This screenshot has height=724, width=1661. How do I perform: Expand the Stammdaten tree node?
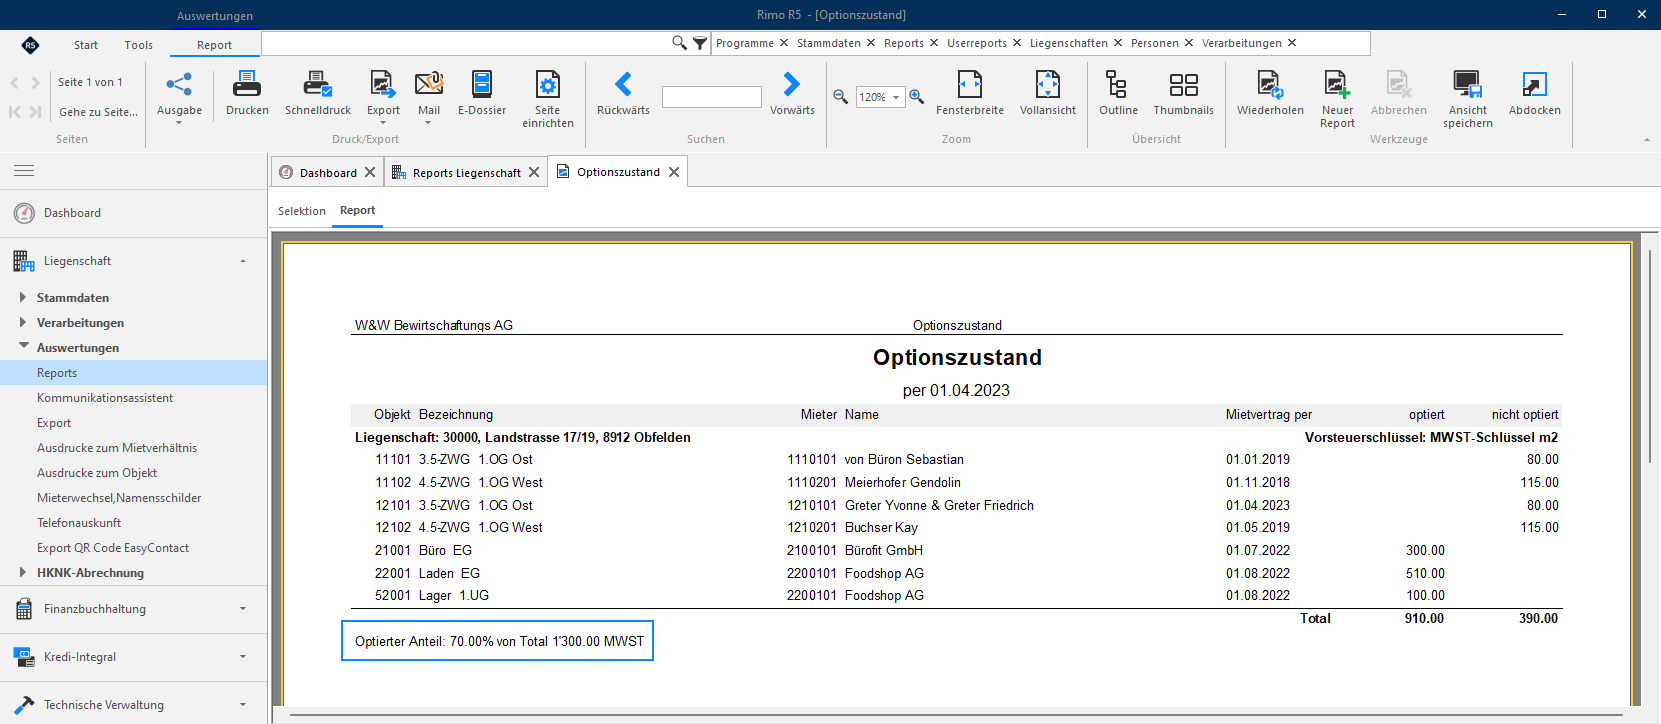[x=22, y=297]
